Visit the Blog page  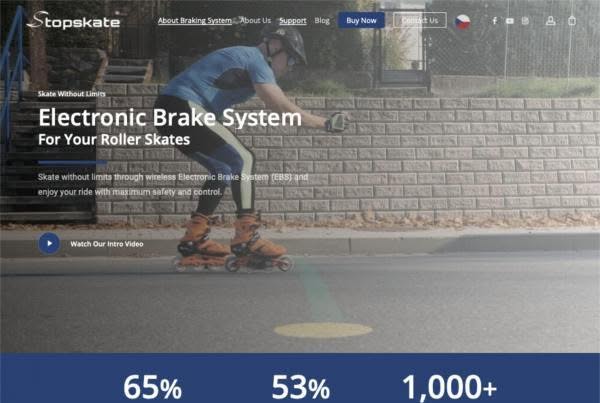point(322,21)
